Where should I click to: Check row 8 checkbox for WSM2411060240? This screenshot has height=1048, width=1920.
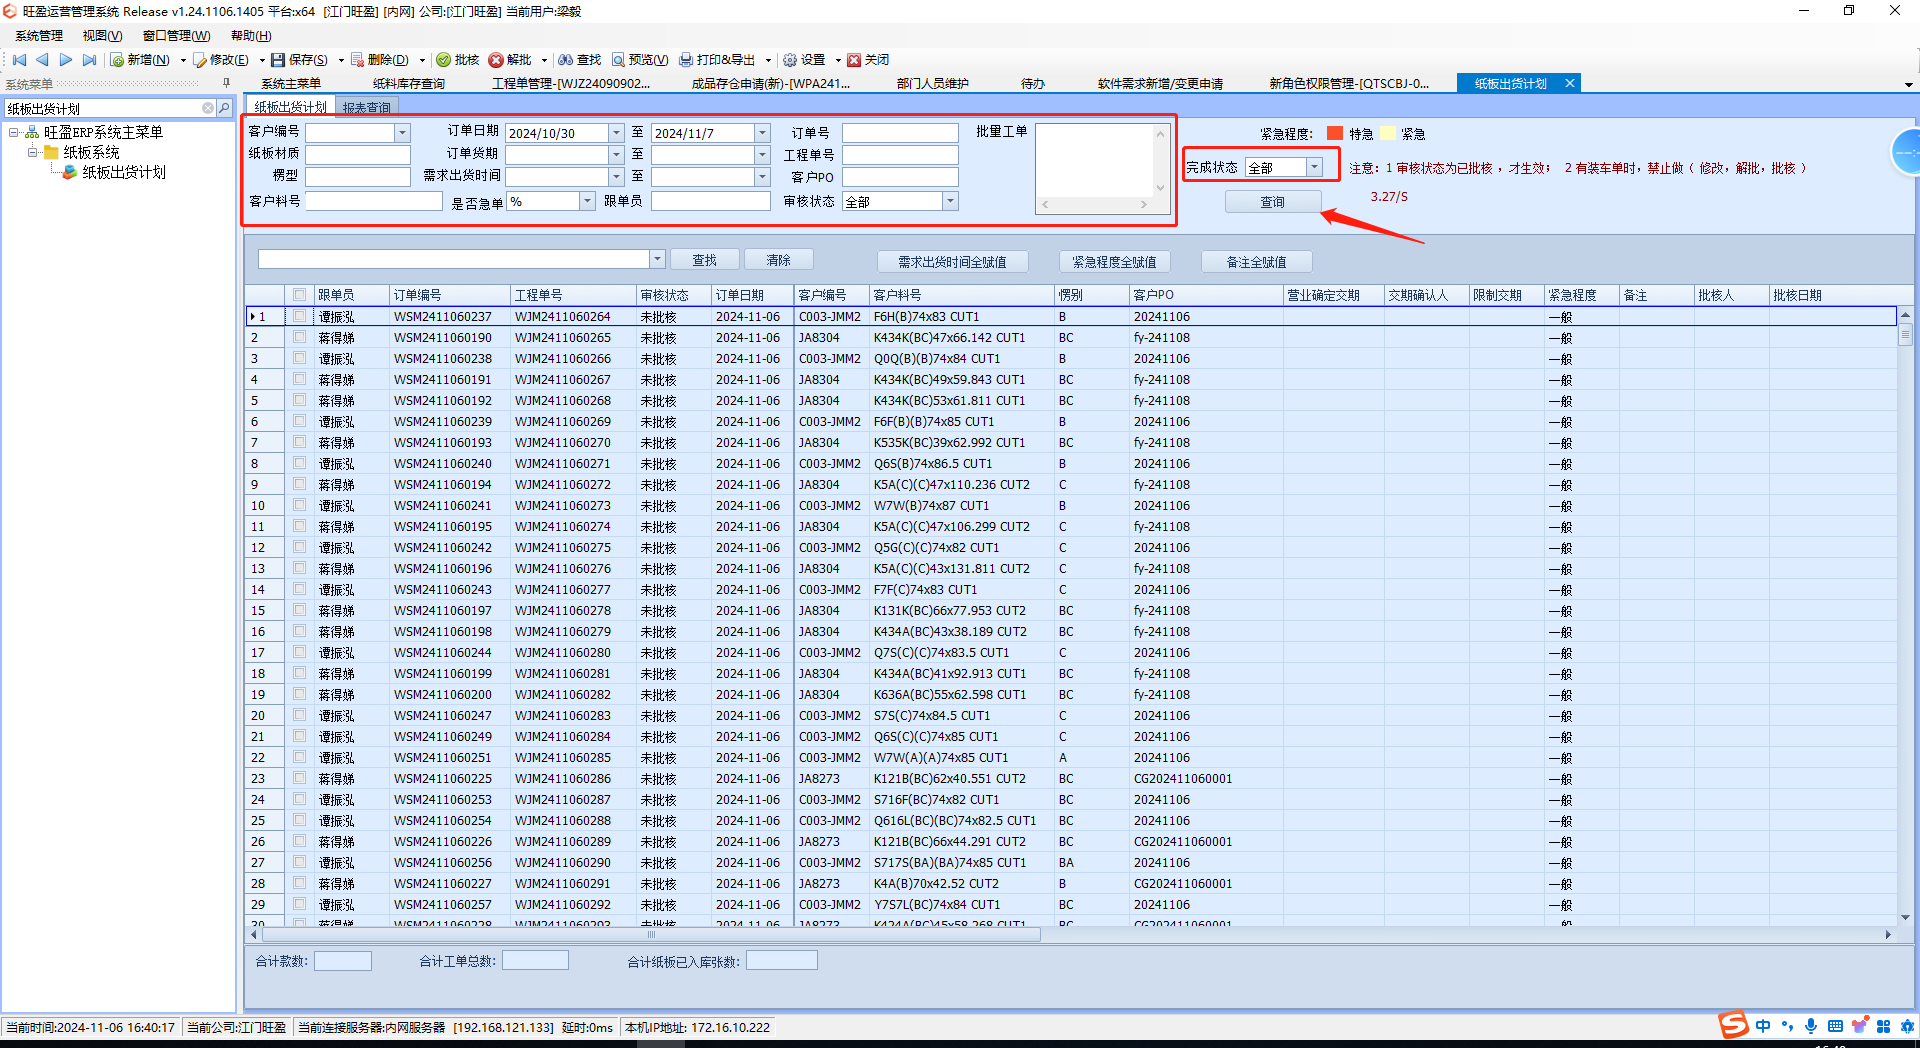[x=300, y=463]
